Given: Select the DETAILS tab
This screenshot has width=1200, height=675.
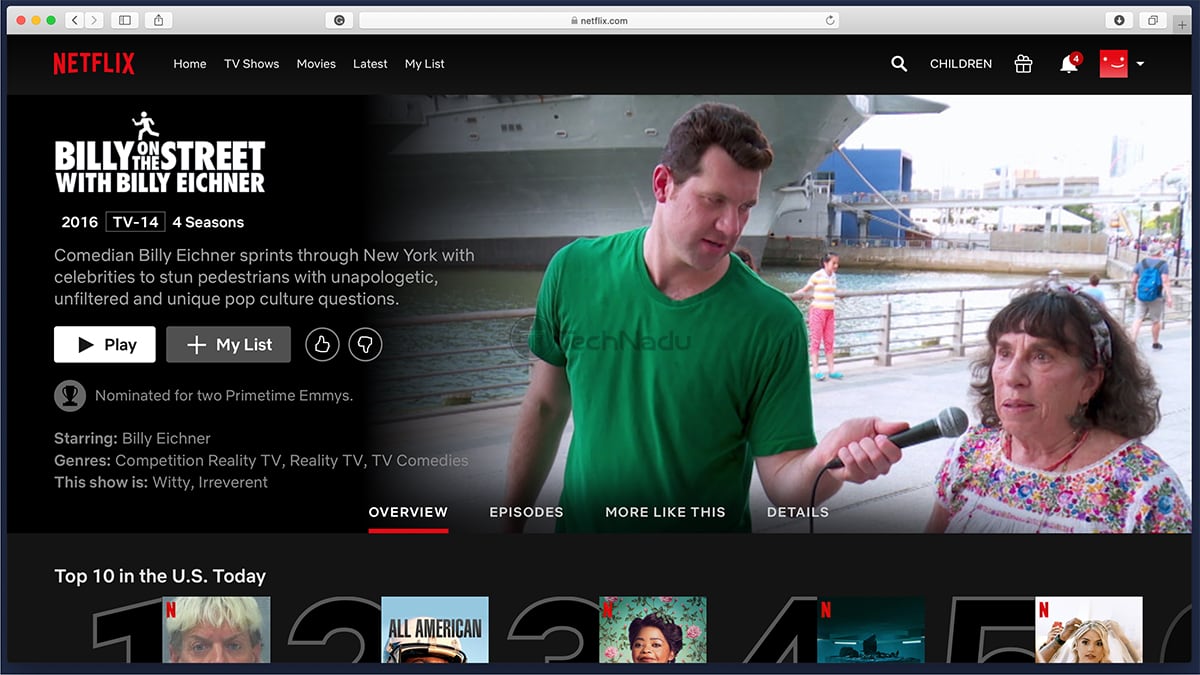Looking at the screenshot, I should pos(798,512).
